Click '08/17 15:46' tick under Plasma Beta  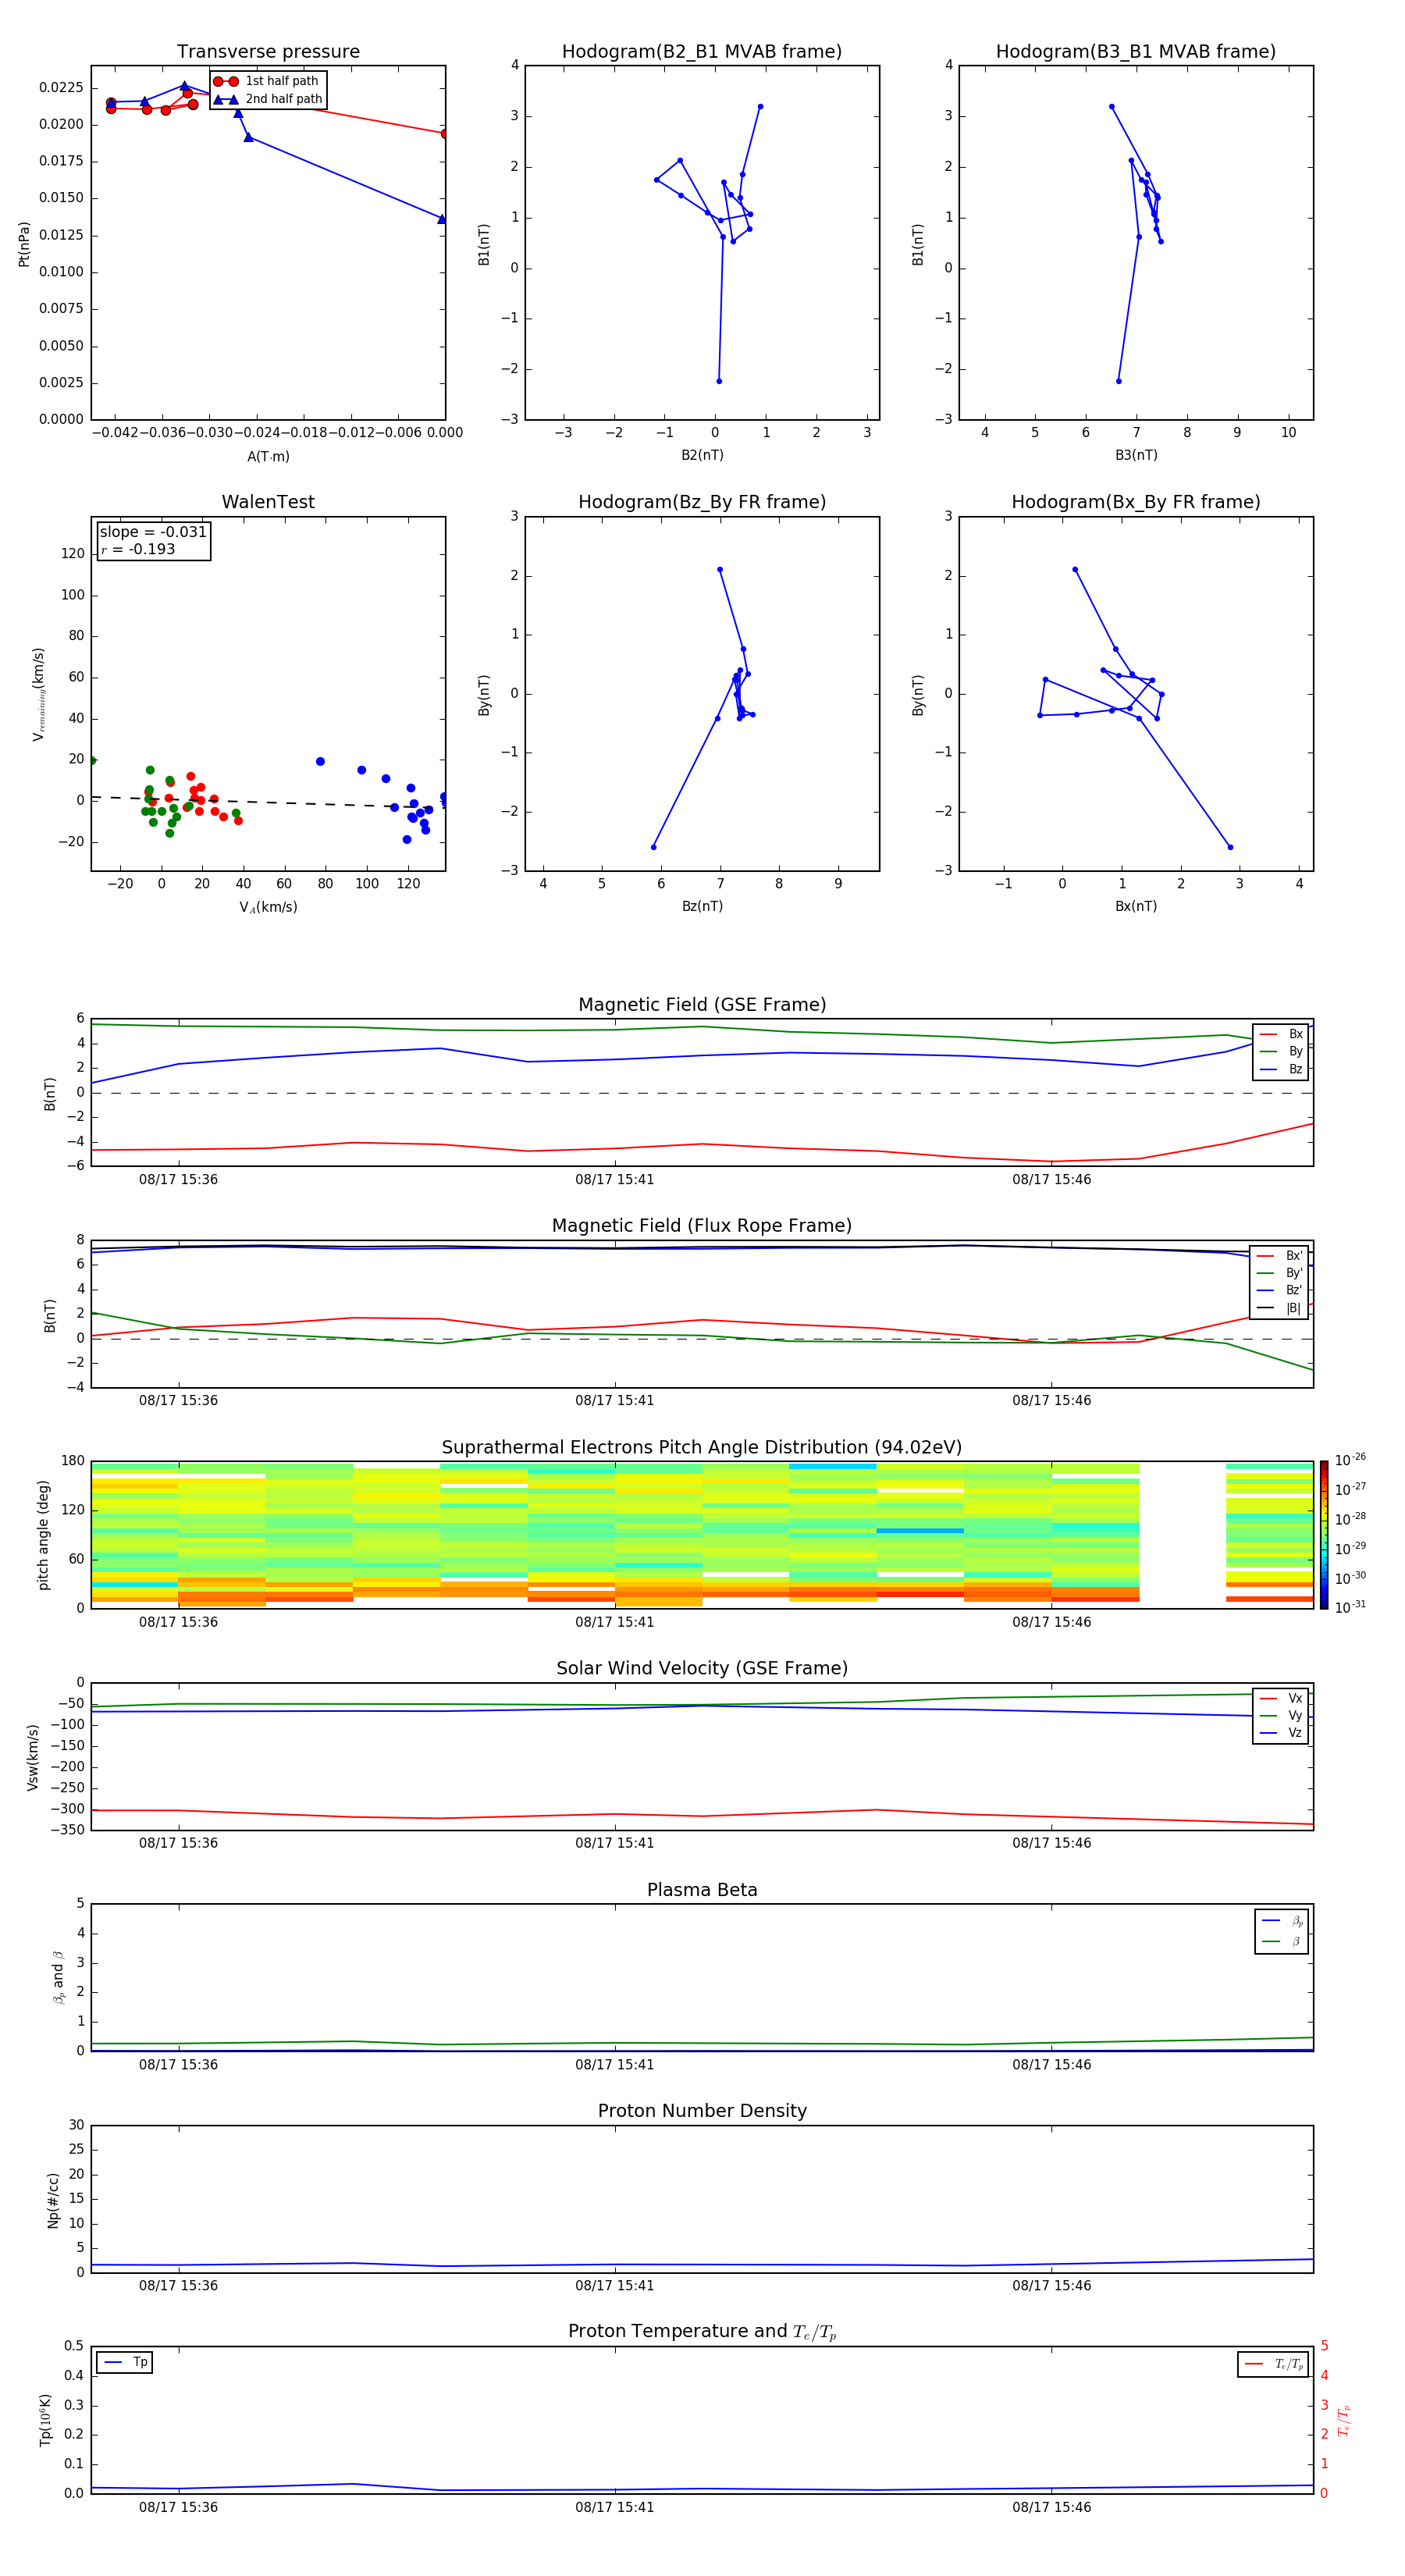pos(1051,2065)
